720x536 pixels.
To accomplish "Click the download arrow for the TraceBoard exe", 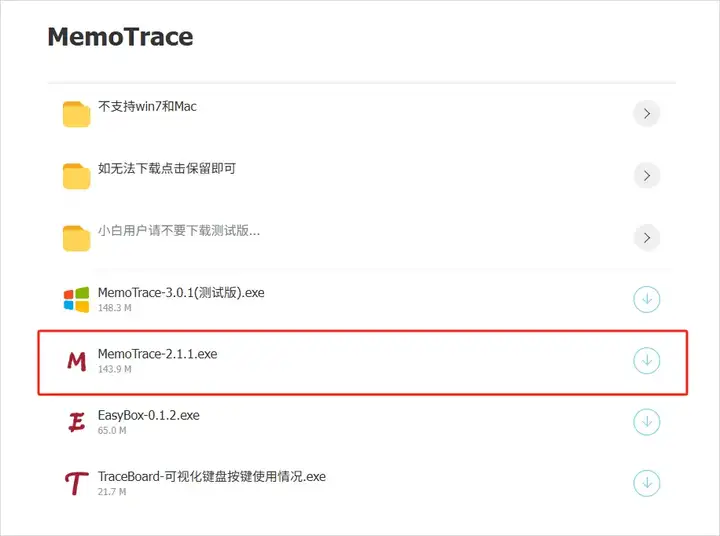I will pyautogui.click(x=647, y=483).
